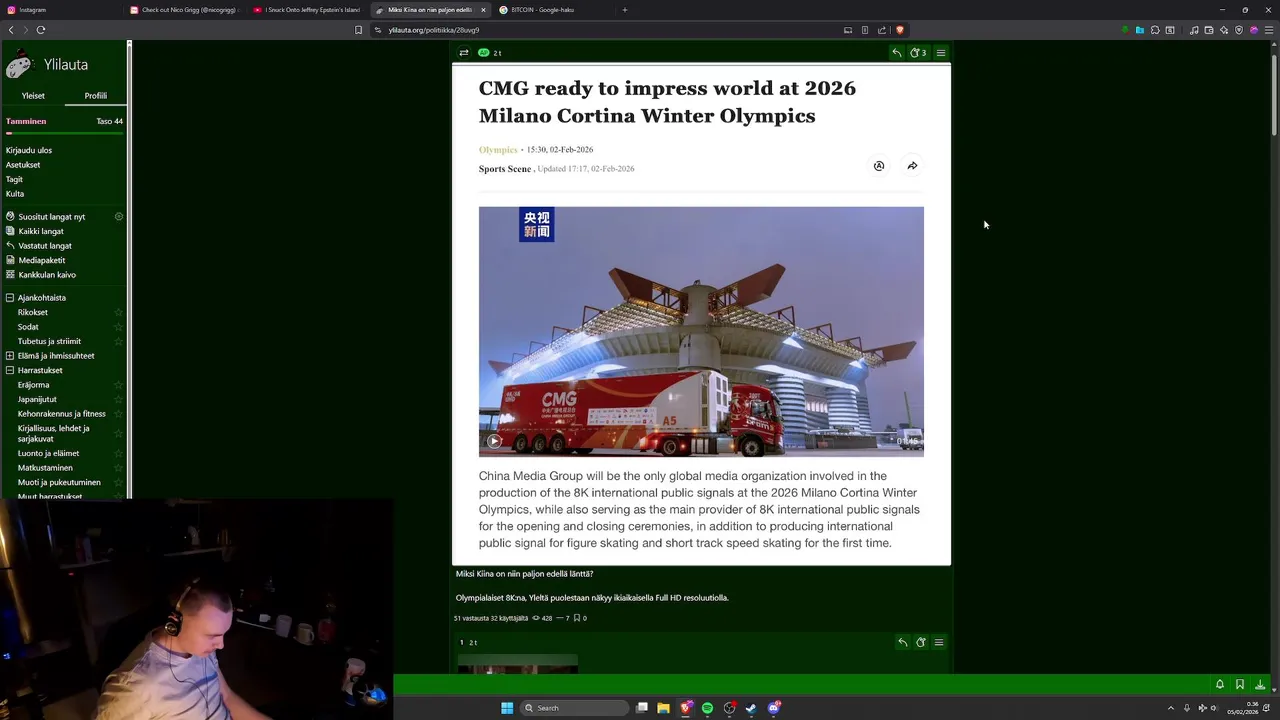
Task: Expand the Elämä ja ihmissuhteet category
Action: coord(10,356)
